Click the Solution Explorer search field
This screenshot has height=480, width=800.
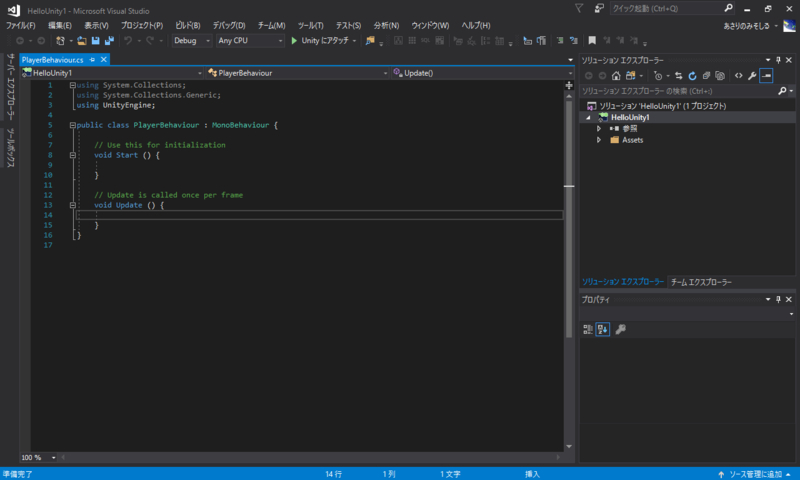click(679, 91)
